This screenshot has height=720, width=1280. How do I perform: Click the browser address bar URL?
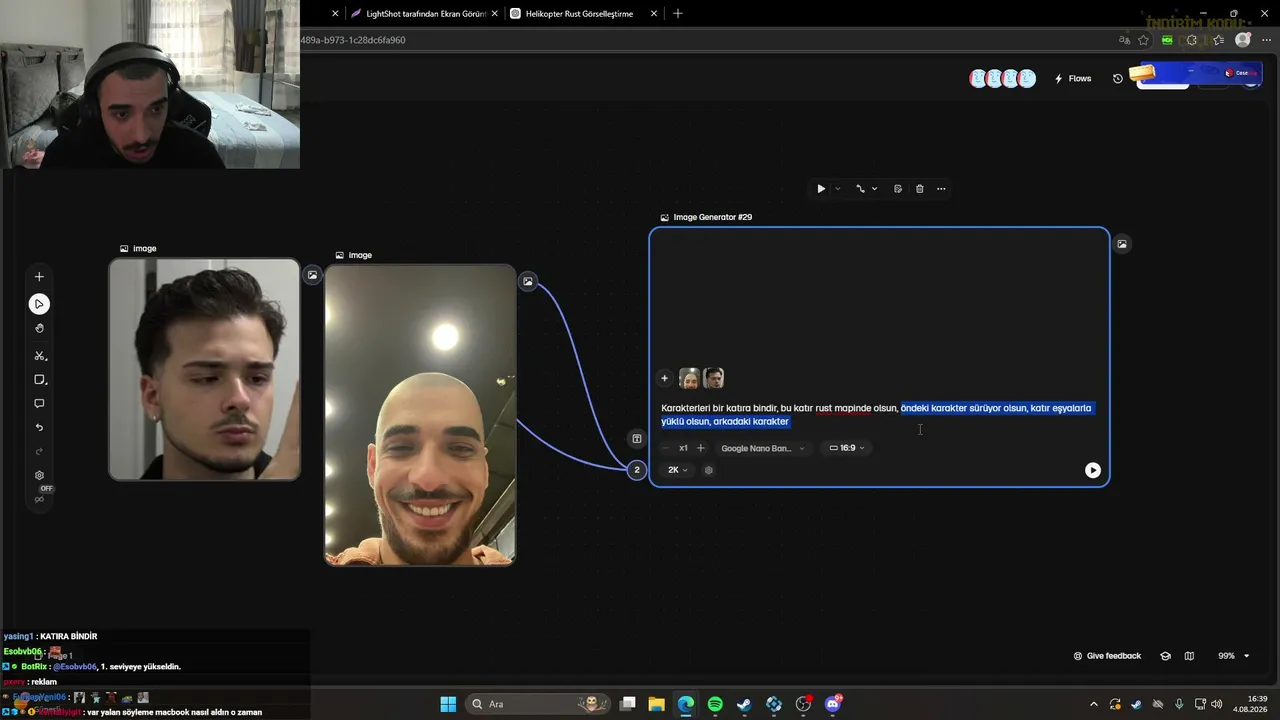[x=705, y=40]
